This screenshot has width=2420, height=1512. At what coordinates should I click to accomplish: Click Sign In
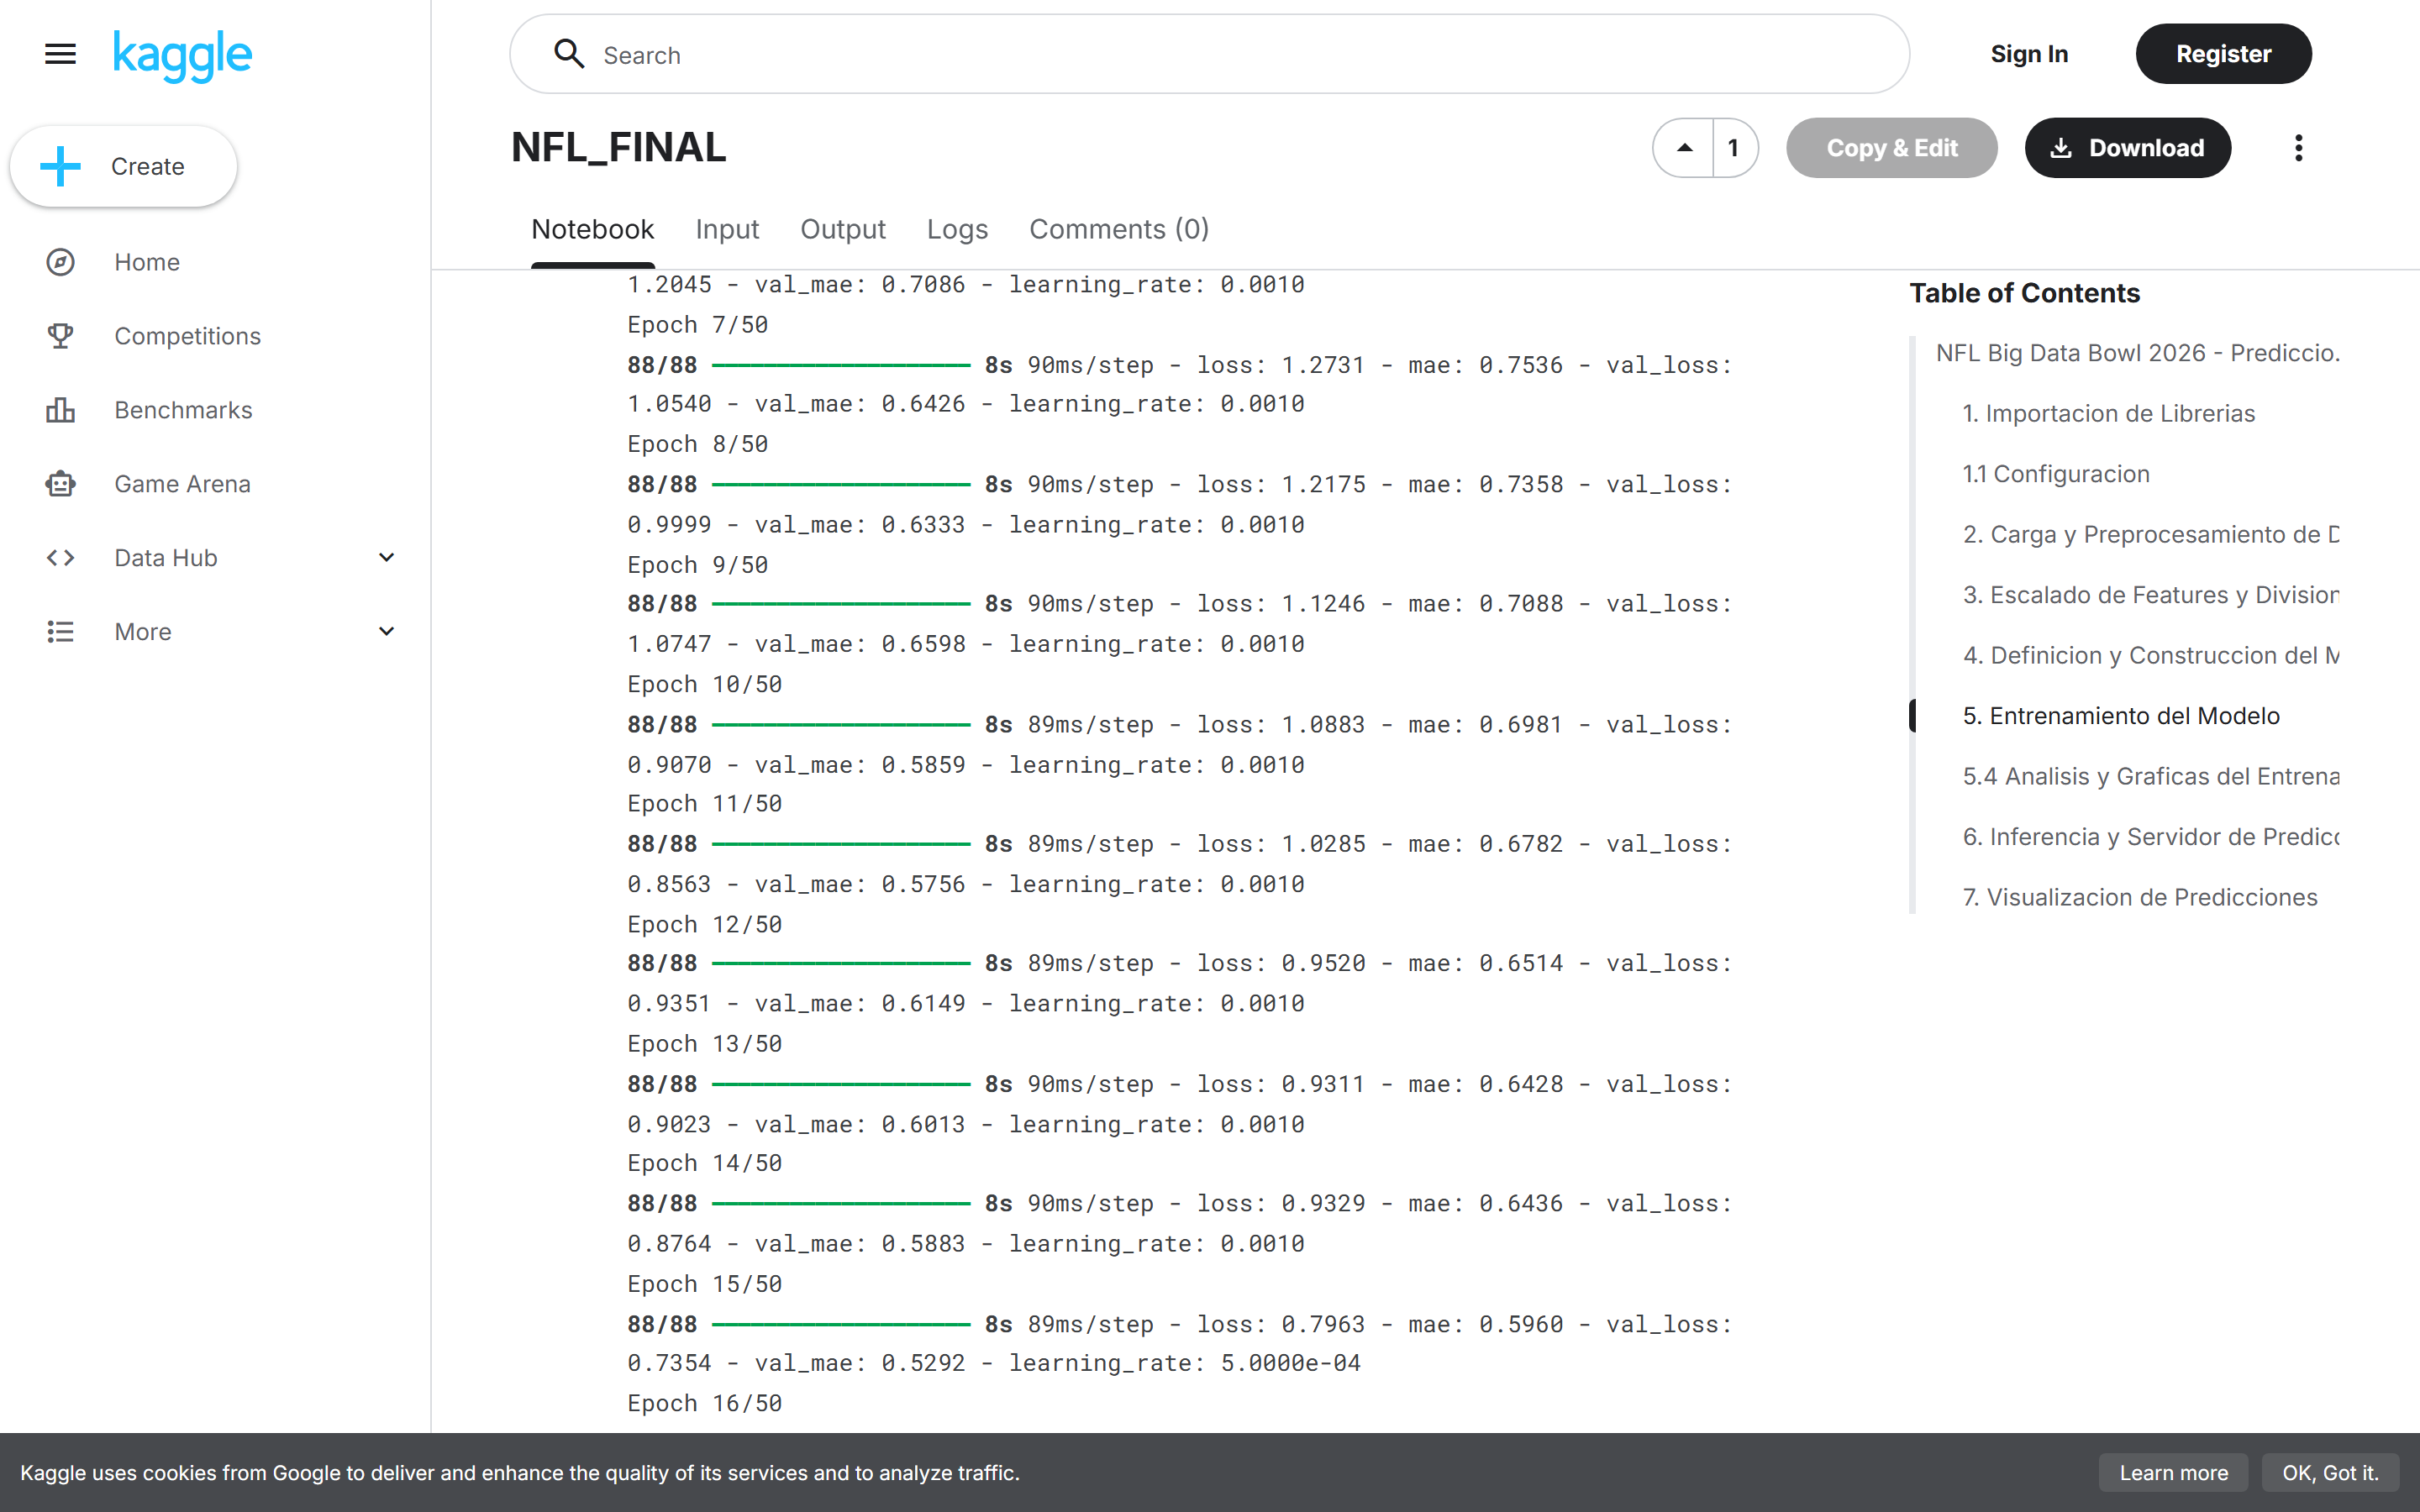point(2029,54)
